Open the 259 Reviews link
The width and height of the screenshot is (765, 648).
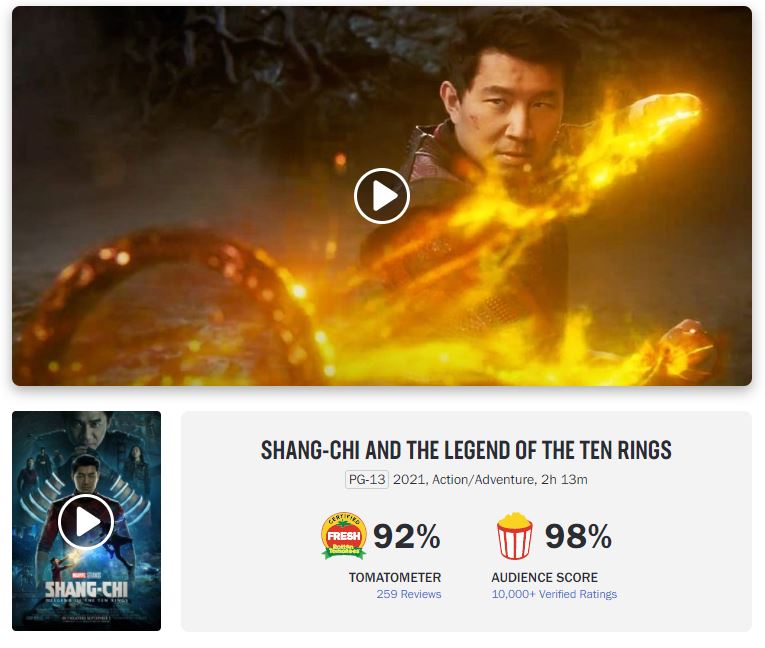point(409,594)
